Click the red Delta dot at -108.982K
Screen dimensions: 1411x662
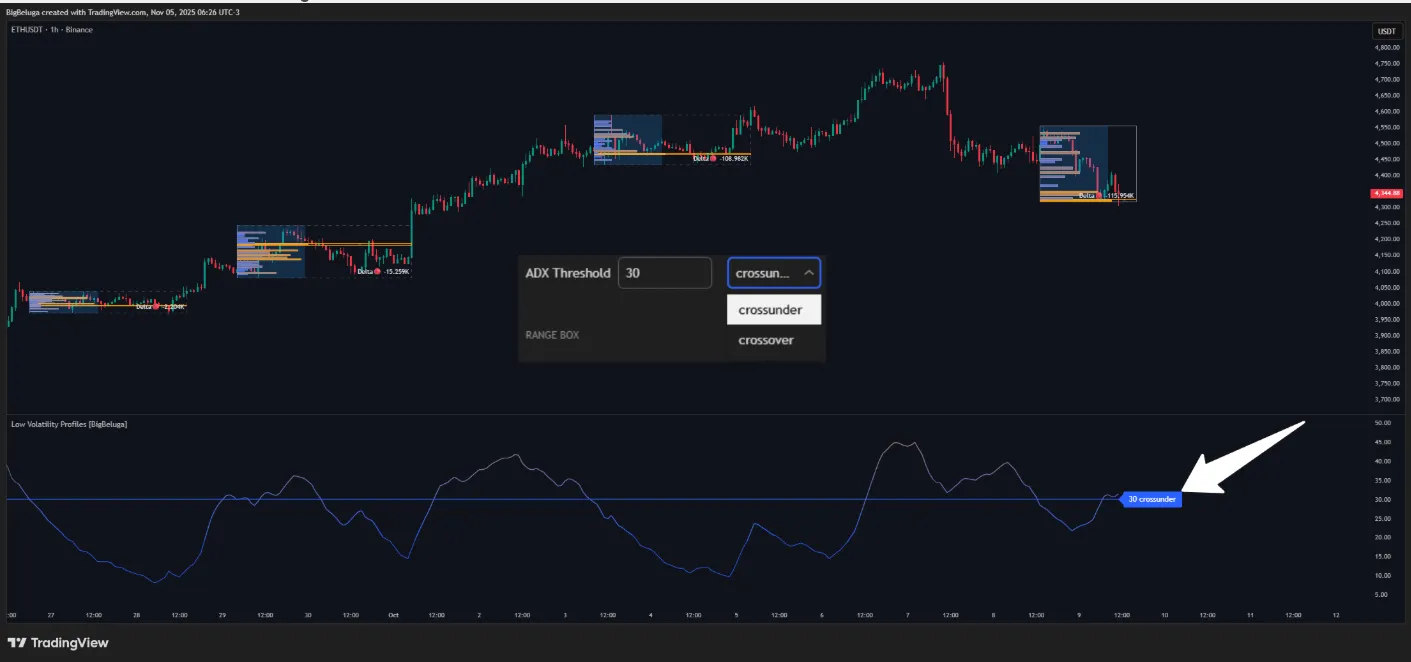pyautogui.click(x=713, y=158)
